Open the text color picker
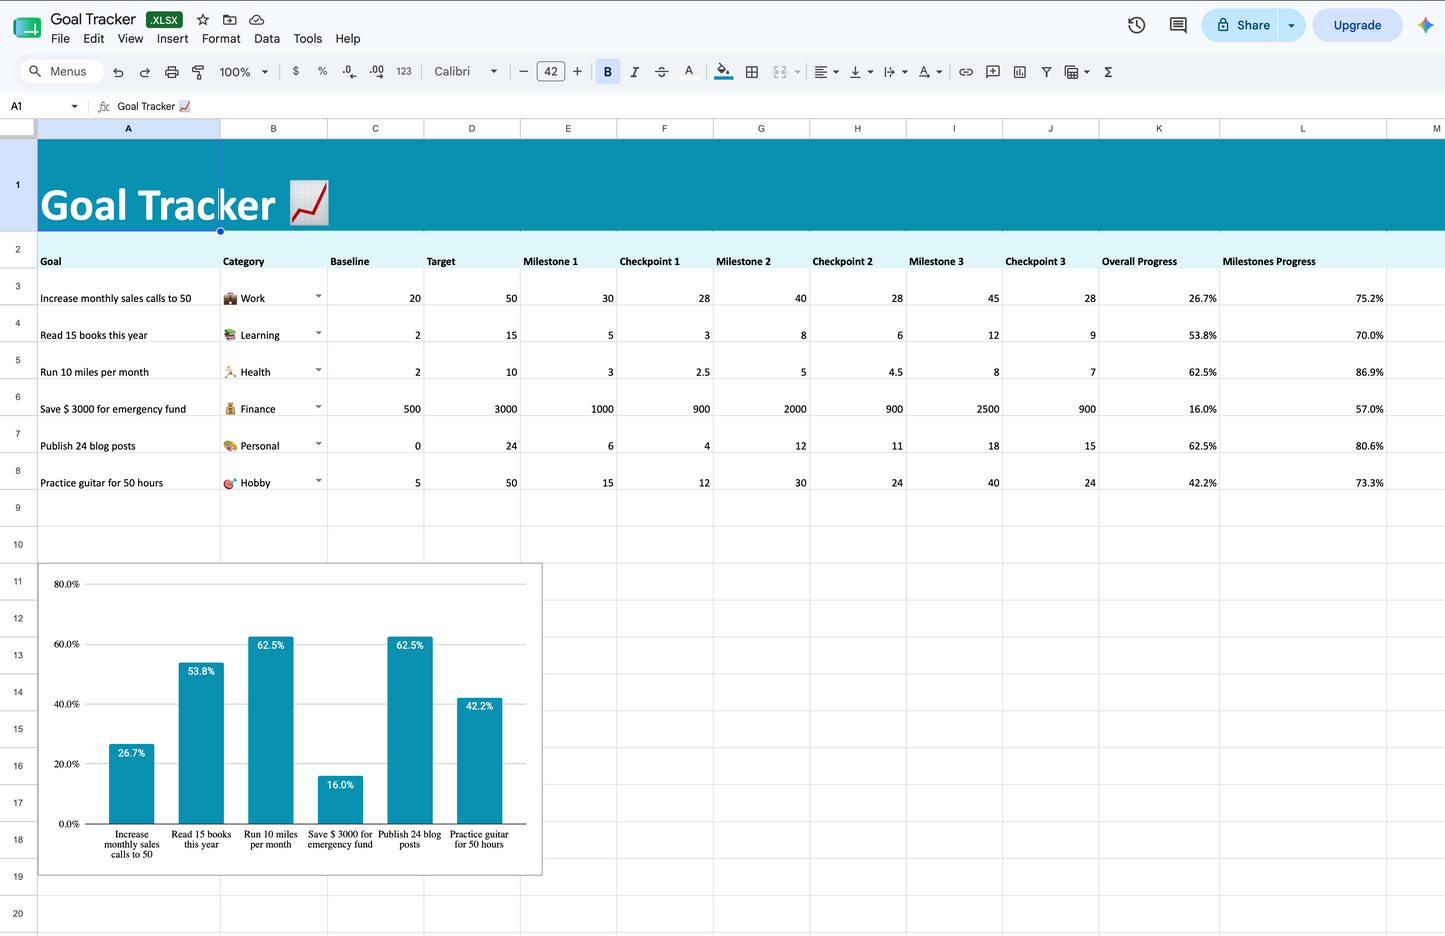The image size is (1445, 936). click(x=688, y=72)
